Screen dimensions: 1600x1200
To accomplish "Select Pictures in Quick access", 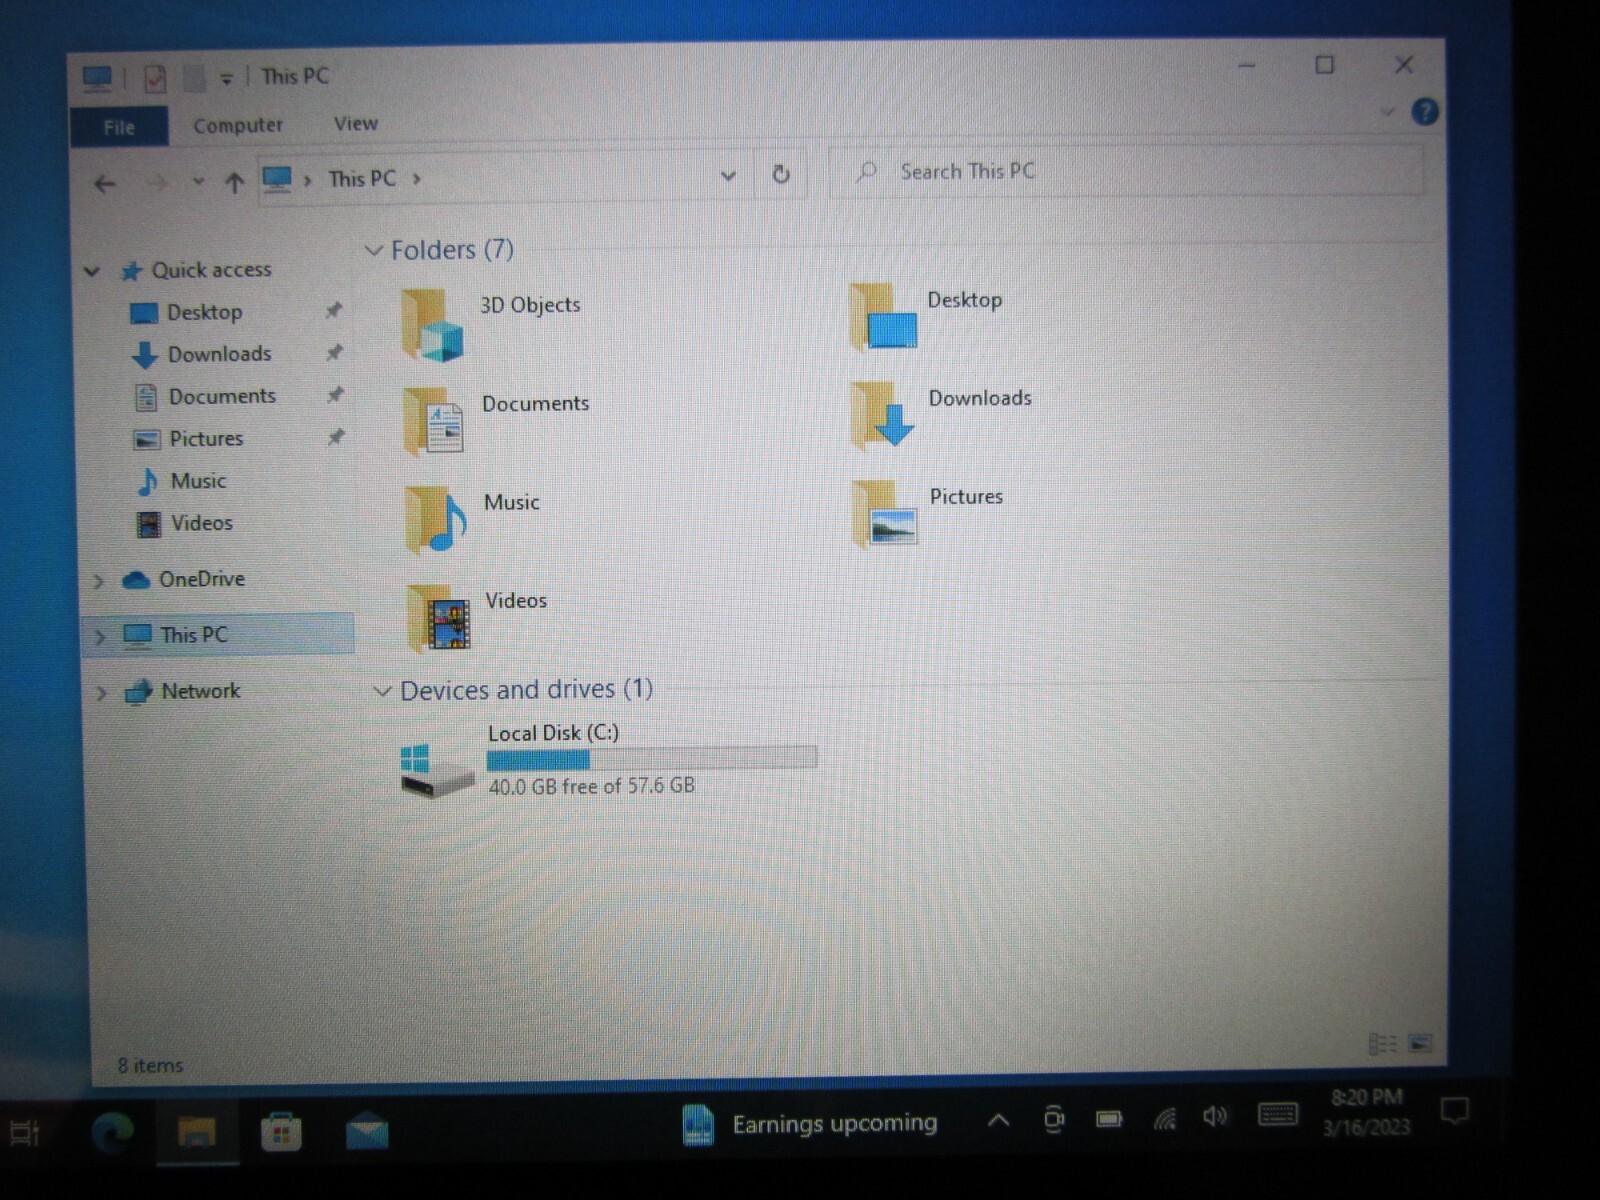I will 206,439.
